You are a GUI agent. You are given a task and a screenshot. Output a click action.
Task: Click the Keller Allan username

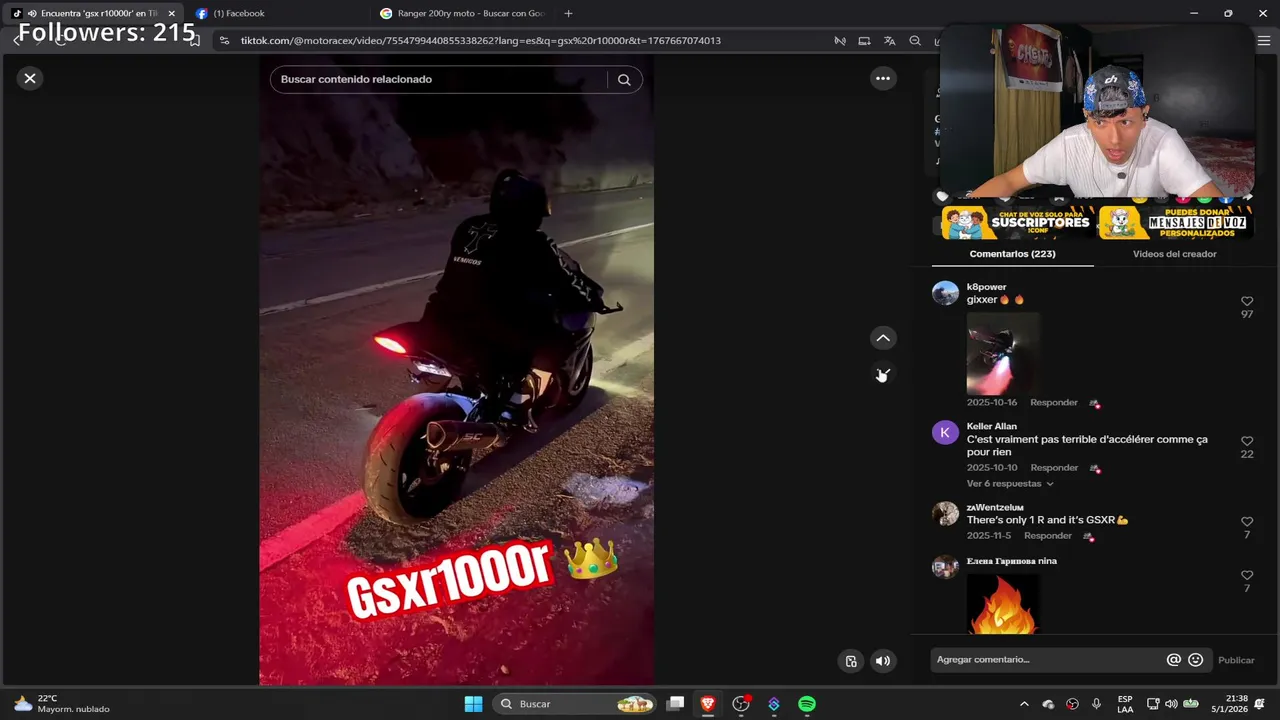point(991,426)
